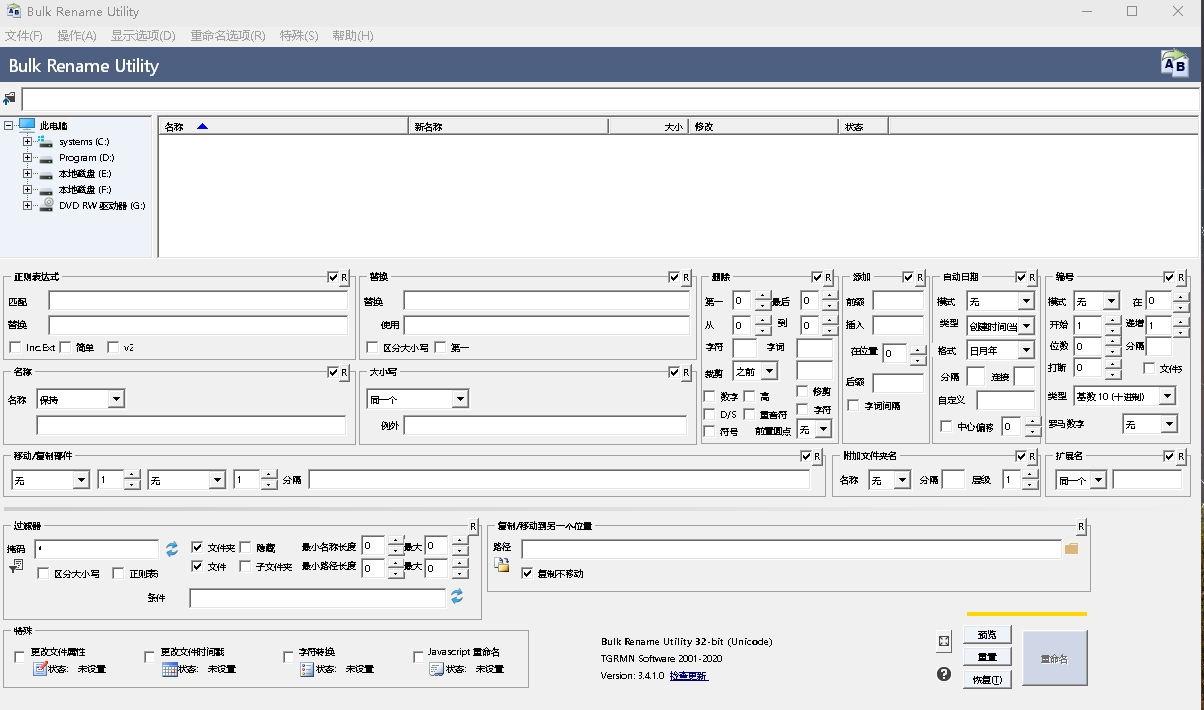Uncheck the 复制不移动 checkbox
Screen dimensions: 1204x710
527,573
